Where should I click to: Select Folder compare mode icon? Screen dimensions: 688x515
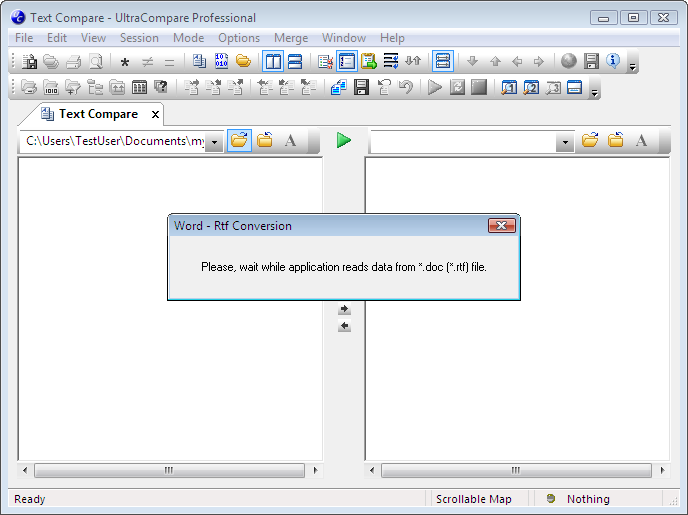click(243, 61)
